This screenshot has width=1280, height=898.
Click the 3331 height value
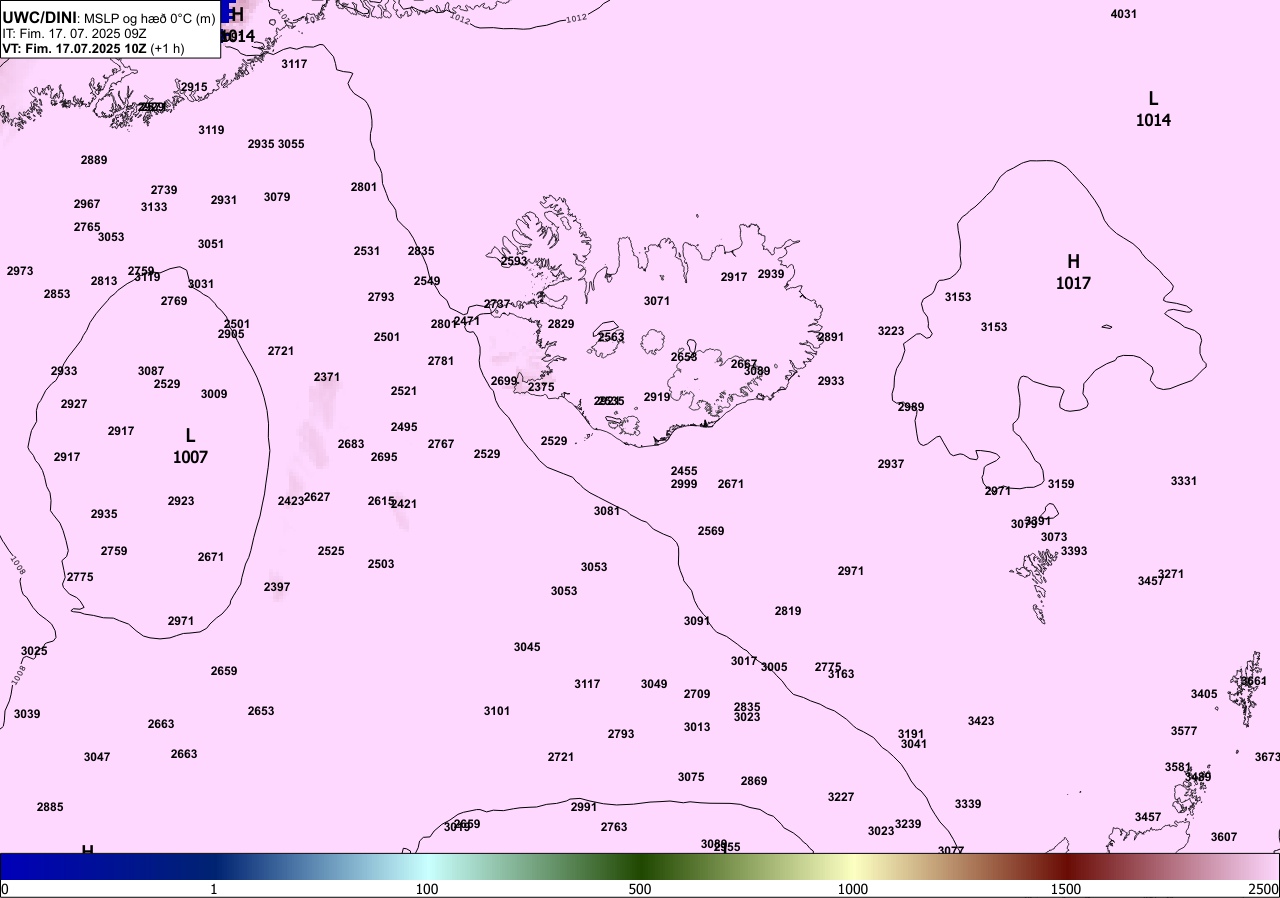[x=1184, y=481]
